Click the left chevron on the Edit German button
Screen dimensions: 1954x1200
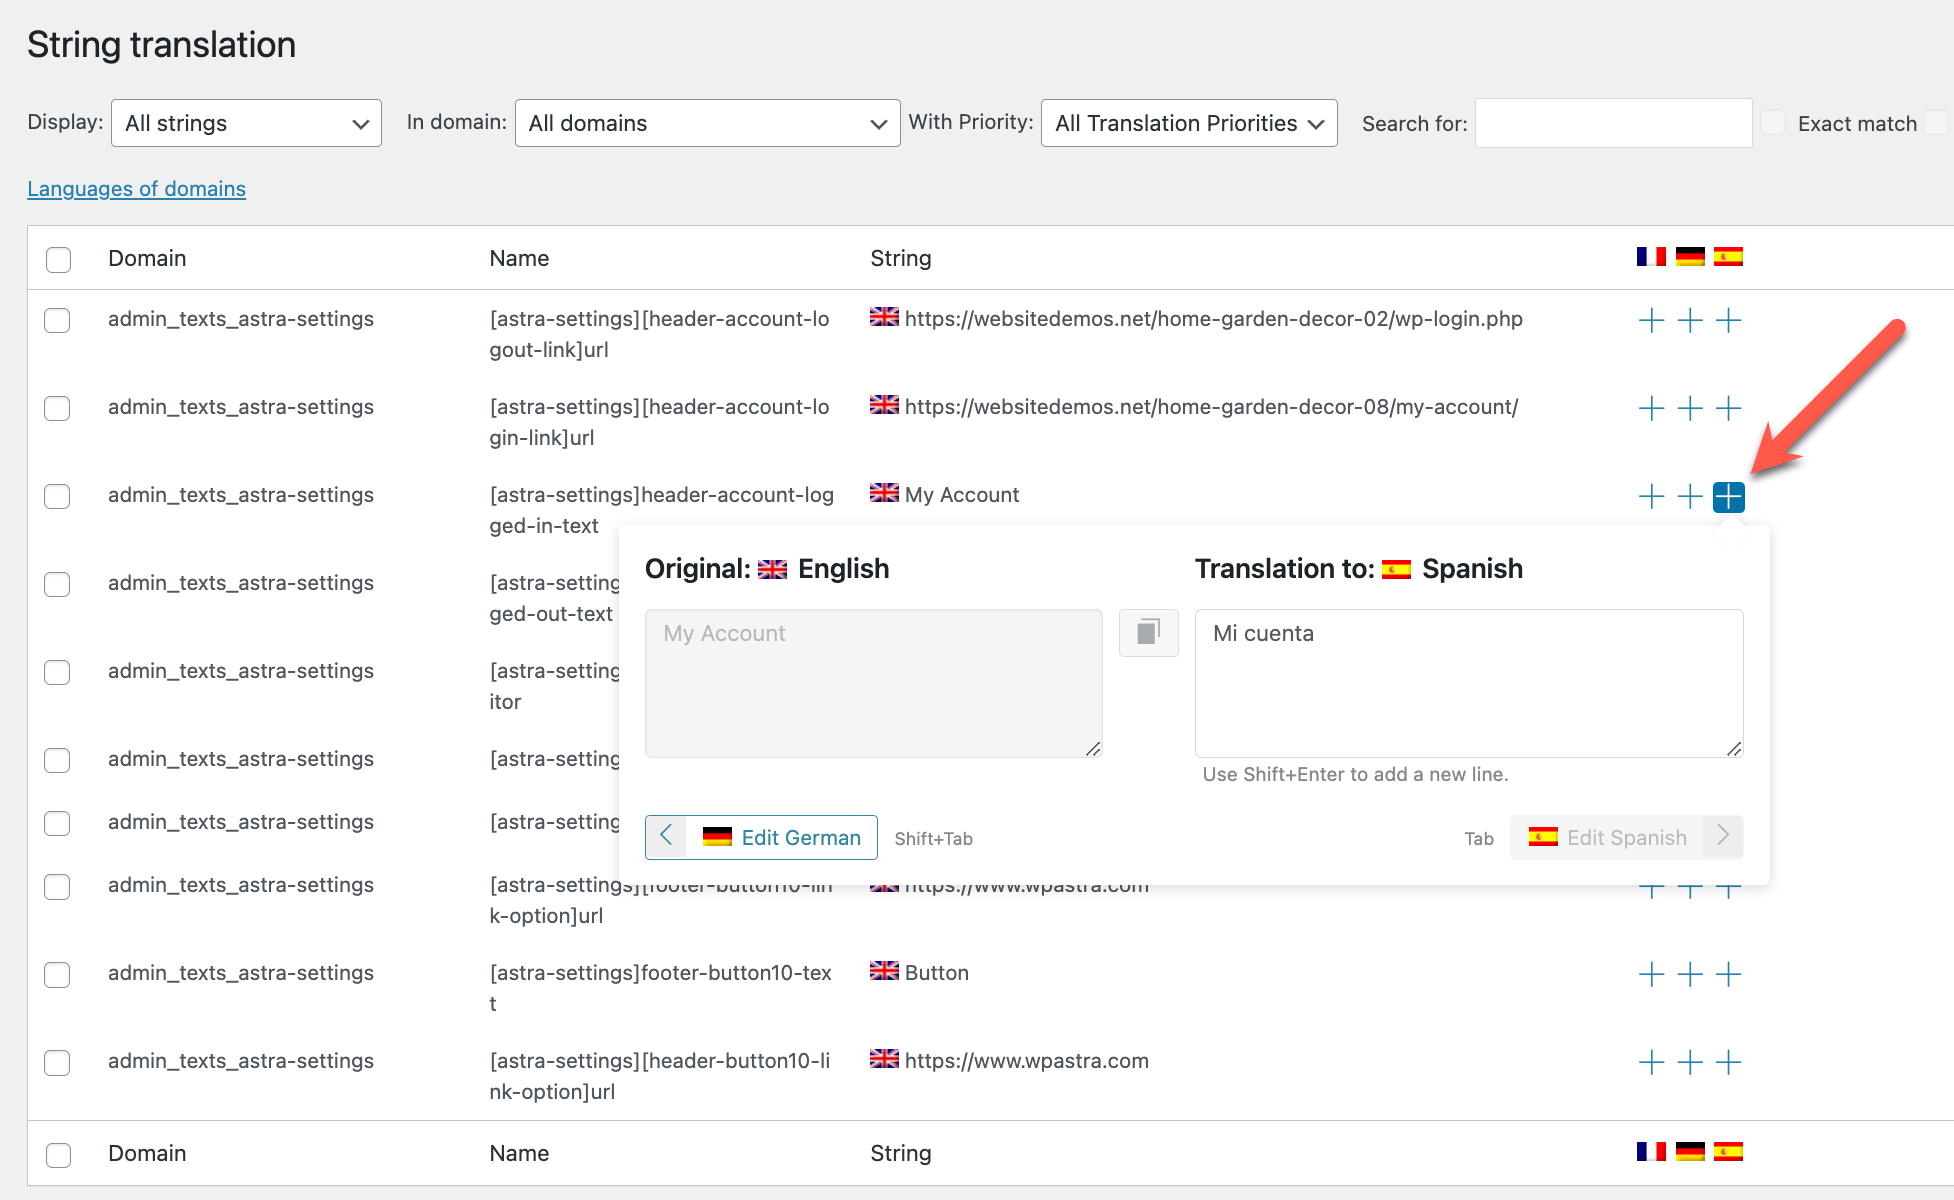click(x=666, y=837)
